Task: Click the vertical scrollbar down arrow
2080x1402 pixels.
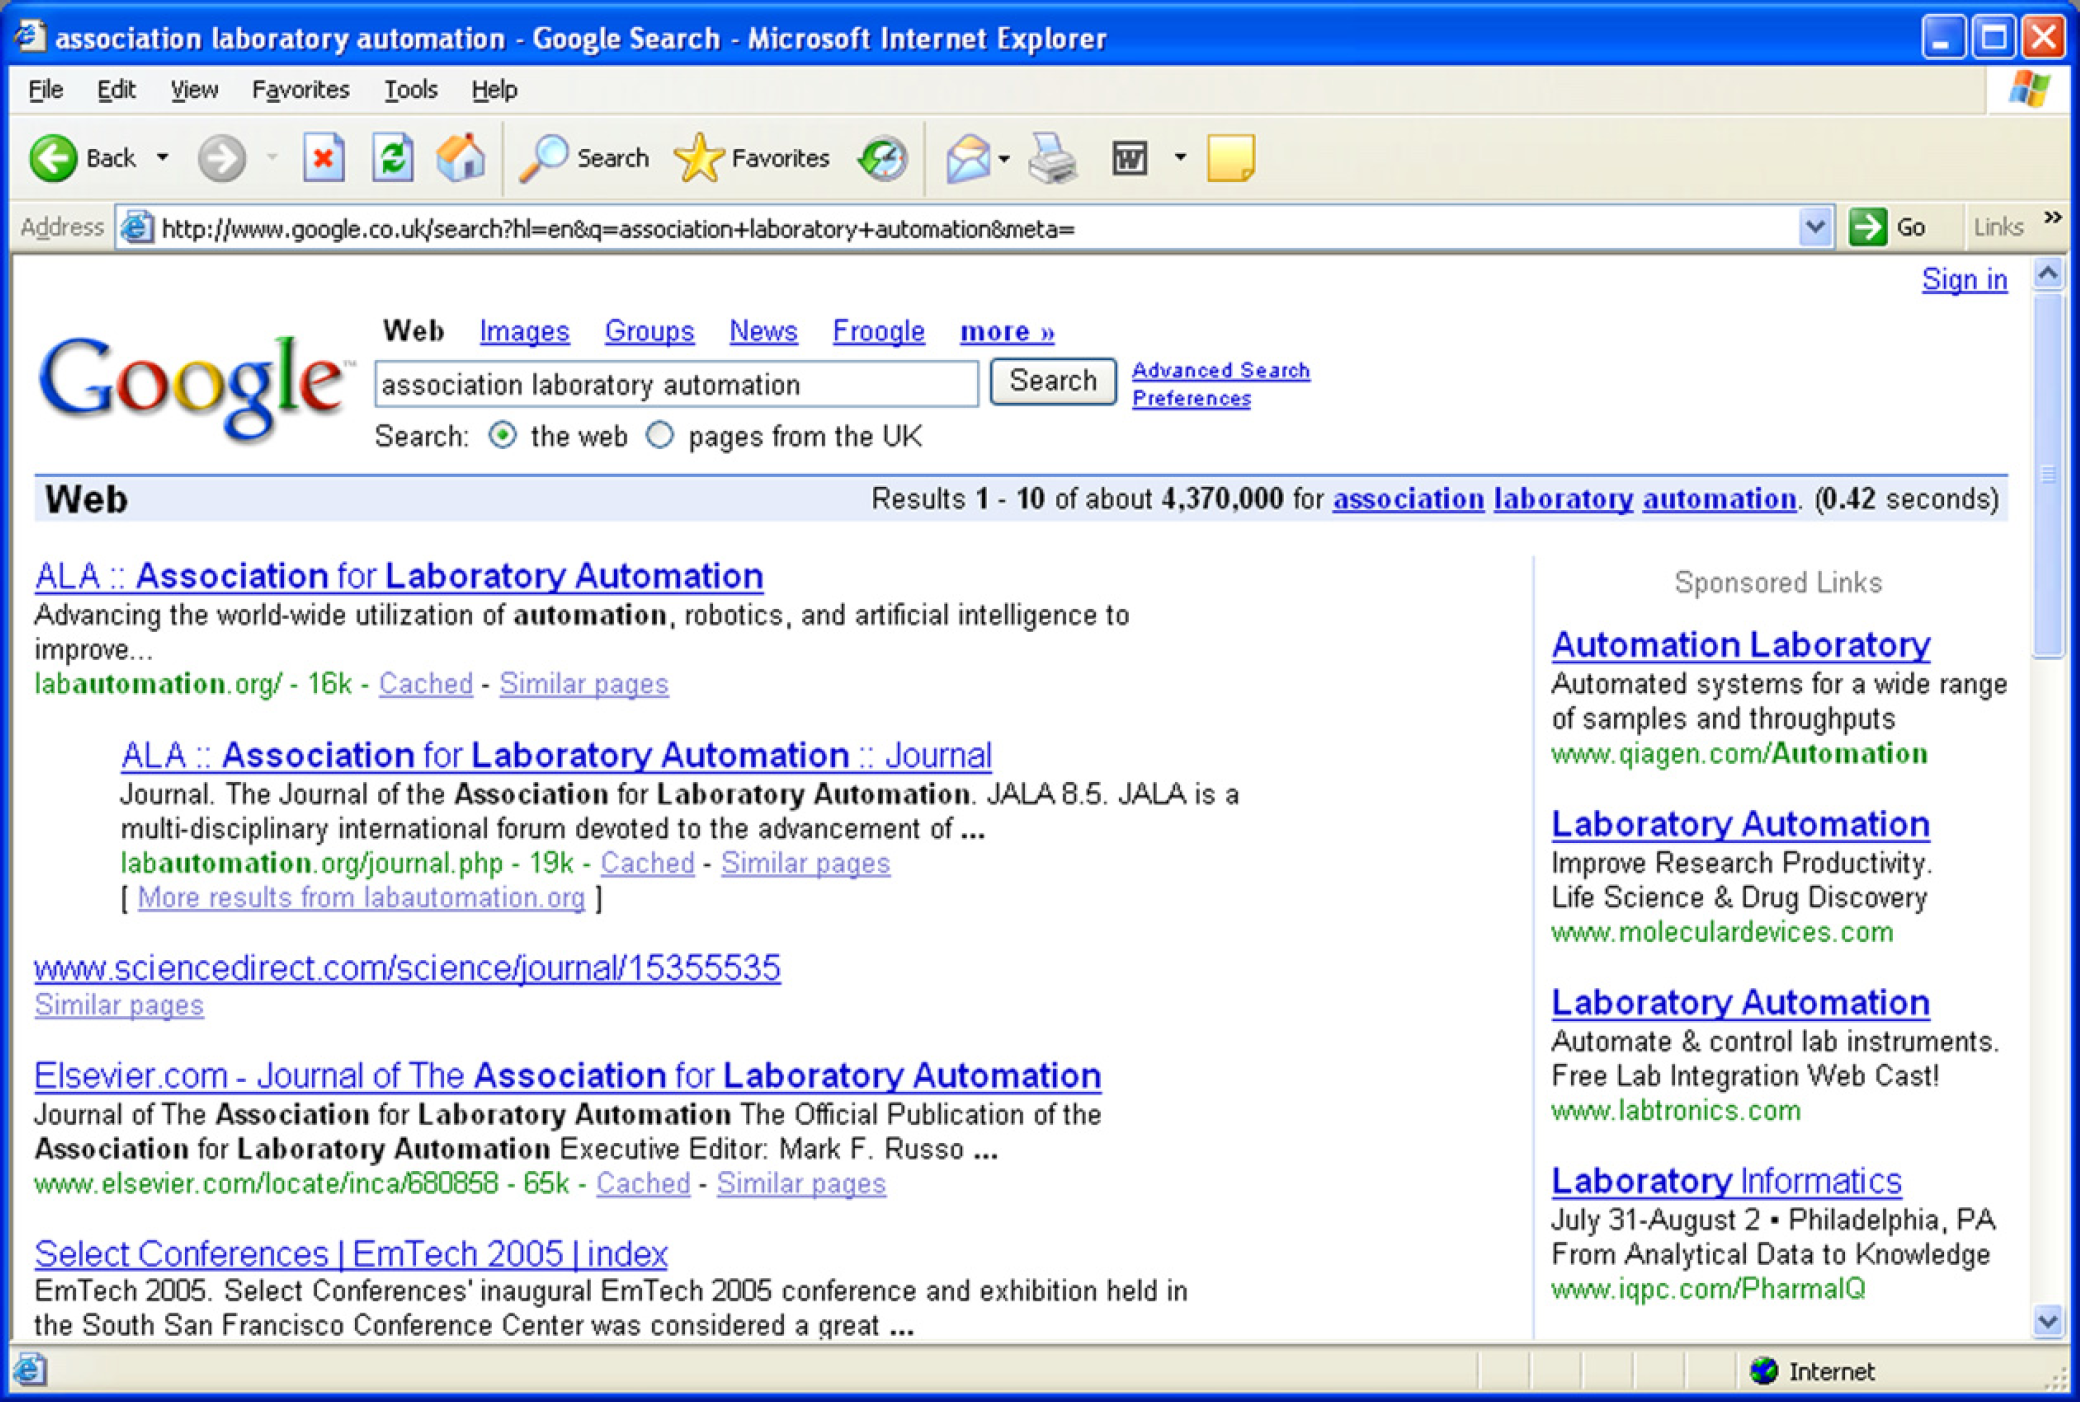Action: (2048, 1321)
